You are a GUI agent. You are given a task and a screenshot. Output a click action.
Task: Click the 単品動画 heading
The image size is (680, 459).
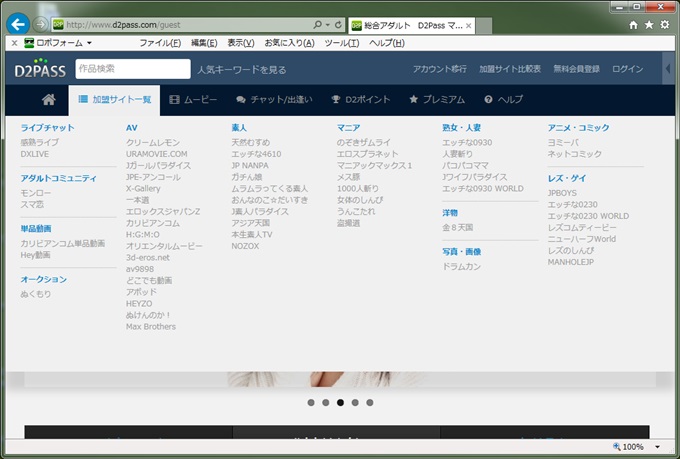pyautogui.click(x=36, y=229)
